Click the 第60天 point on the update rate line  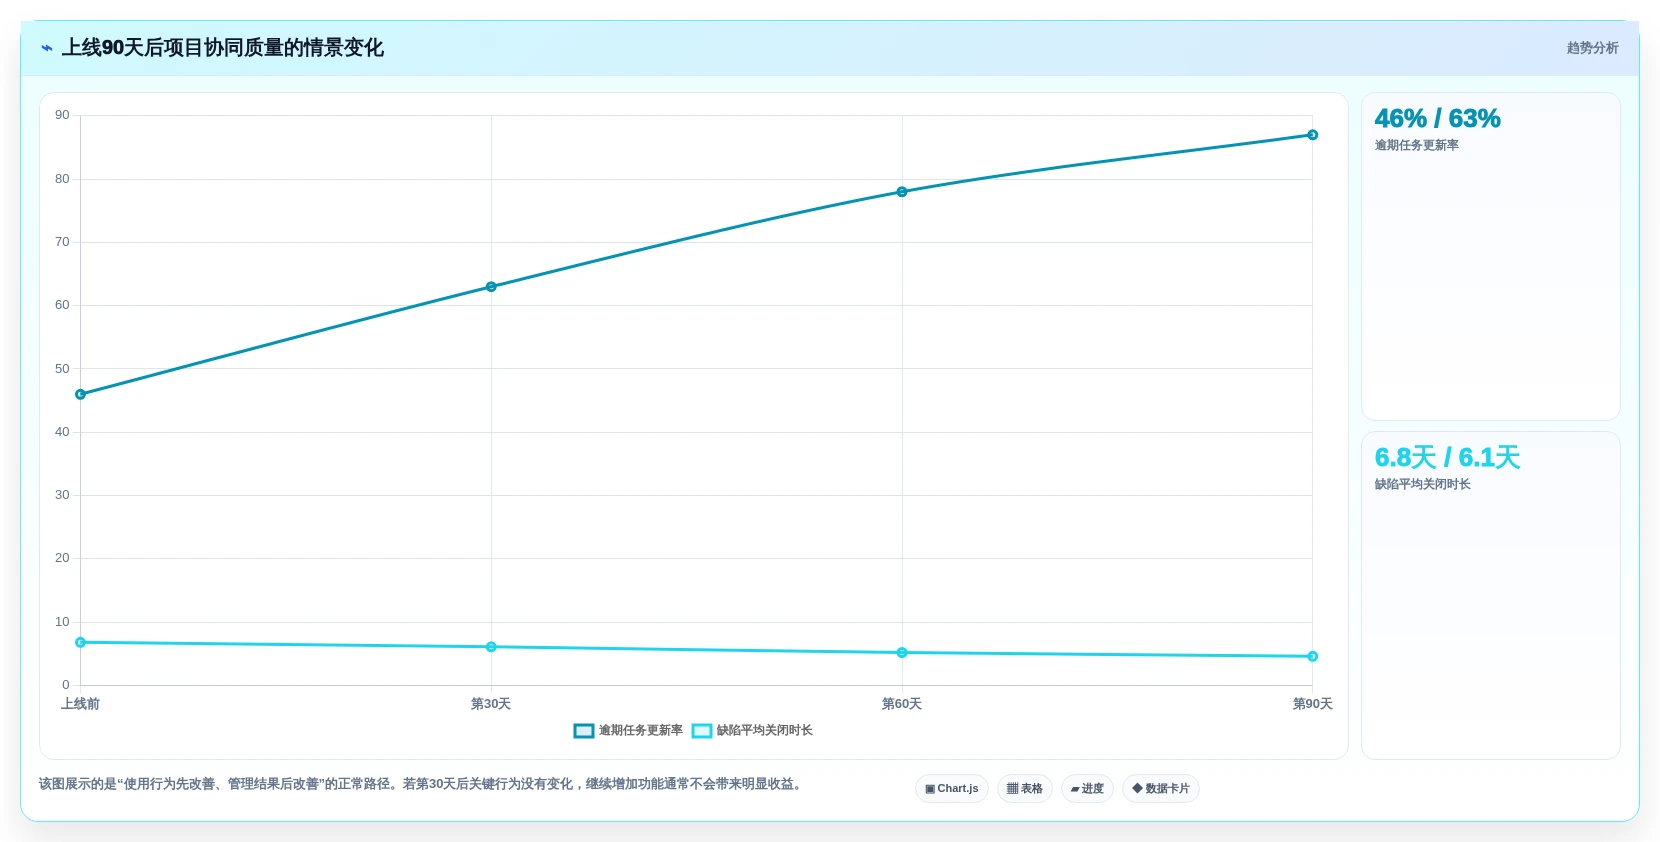pyautogui.click(x=902, y=192)
